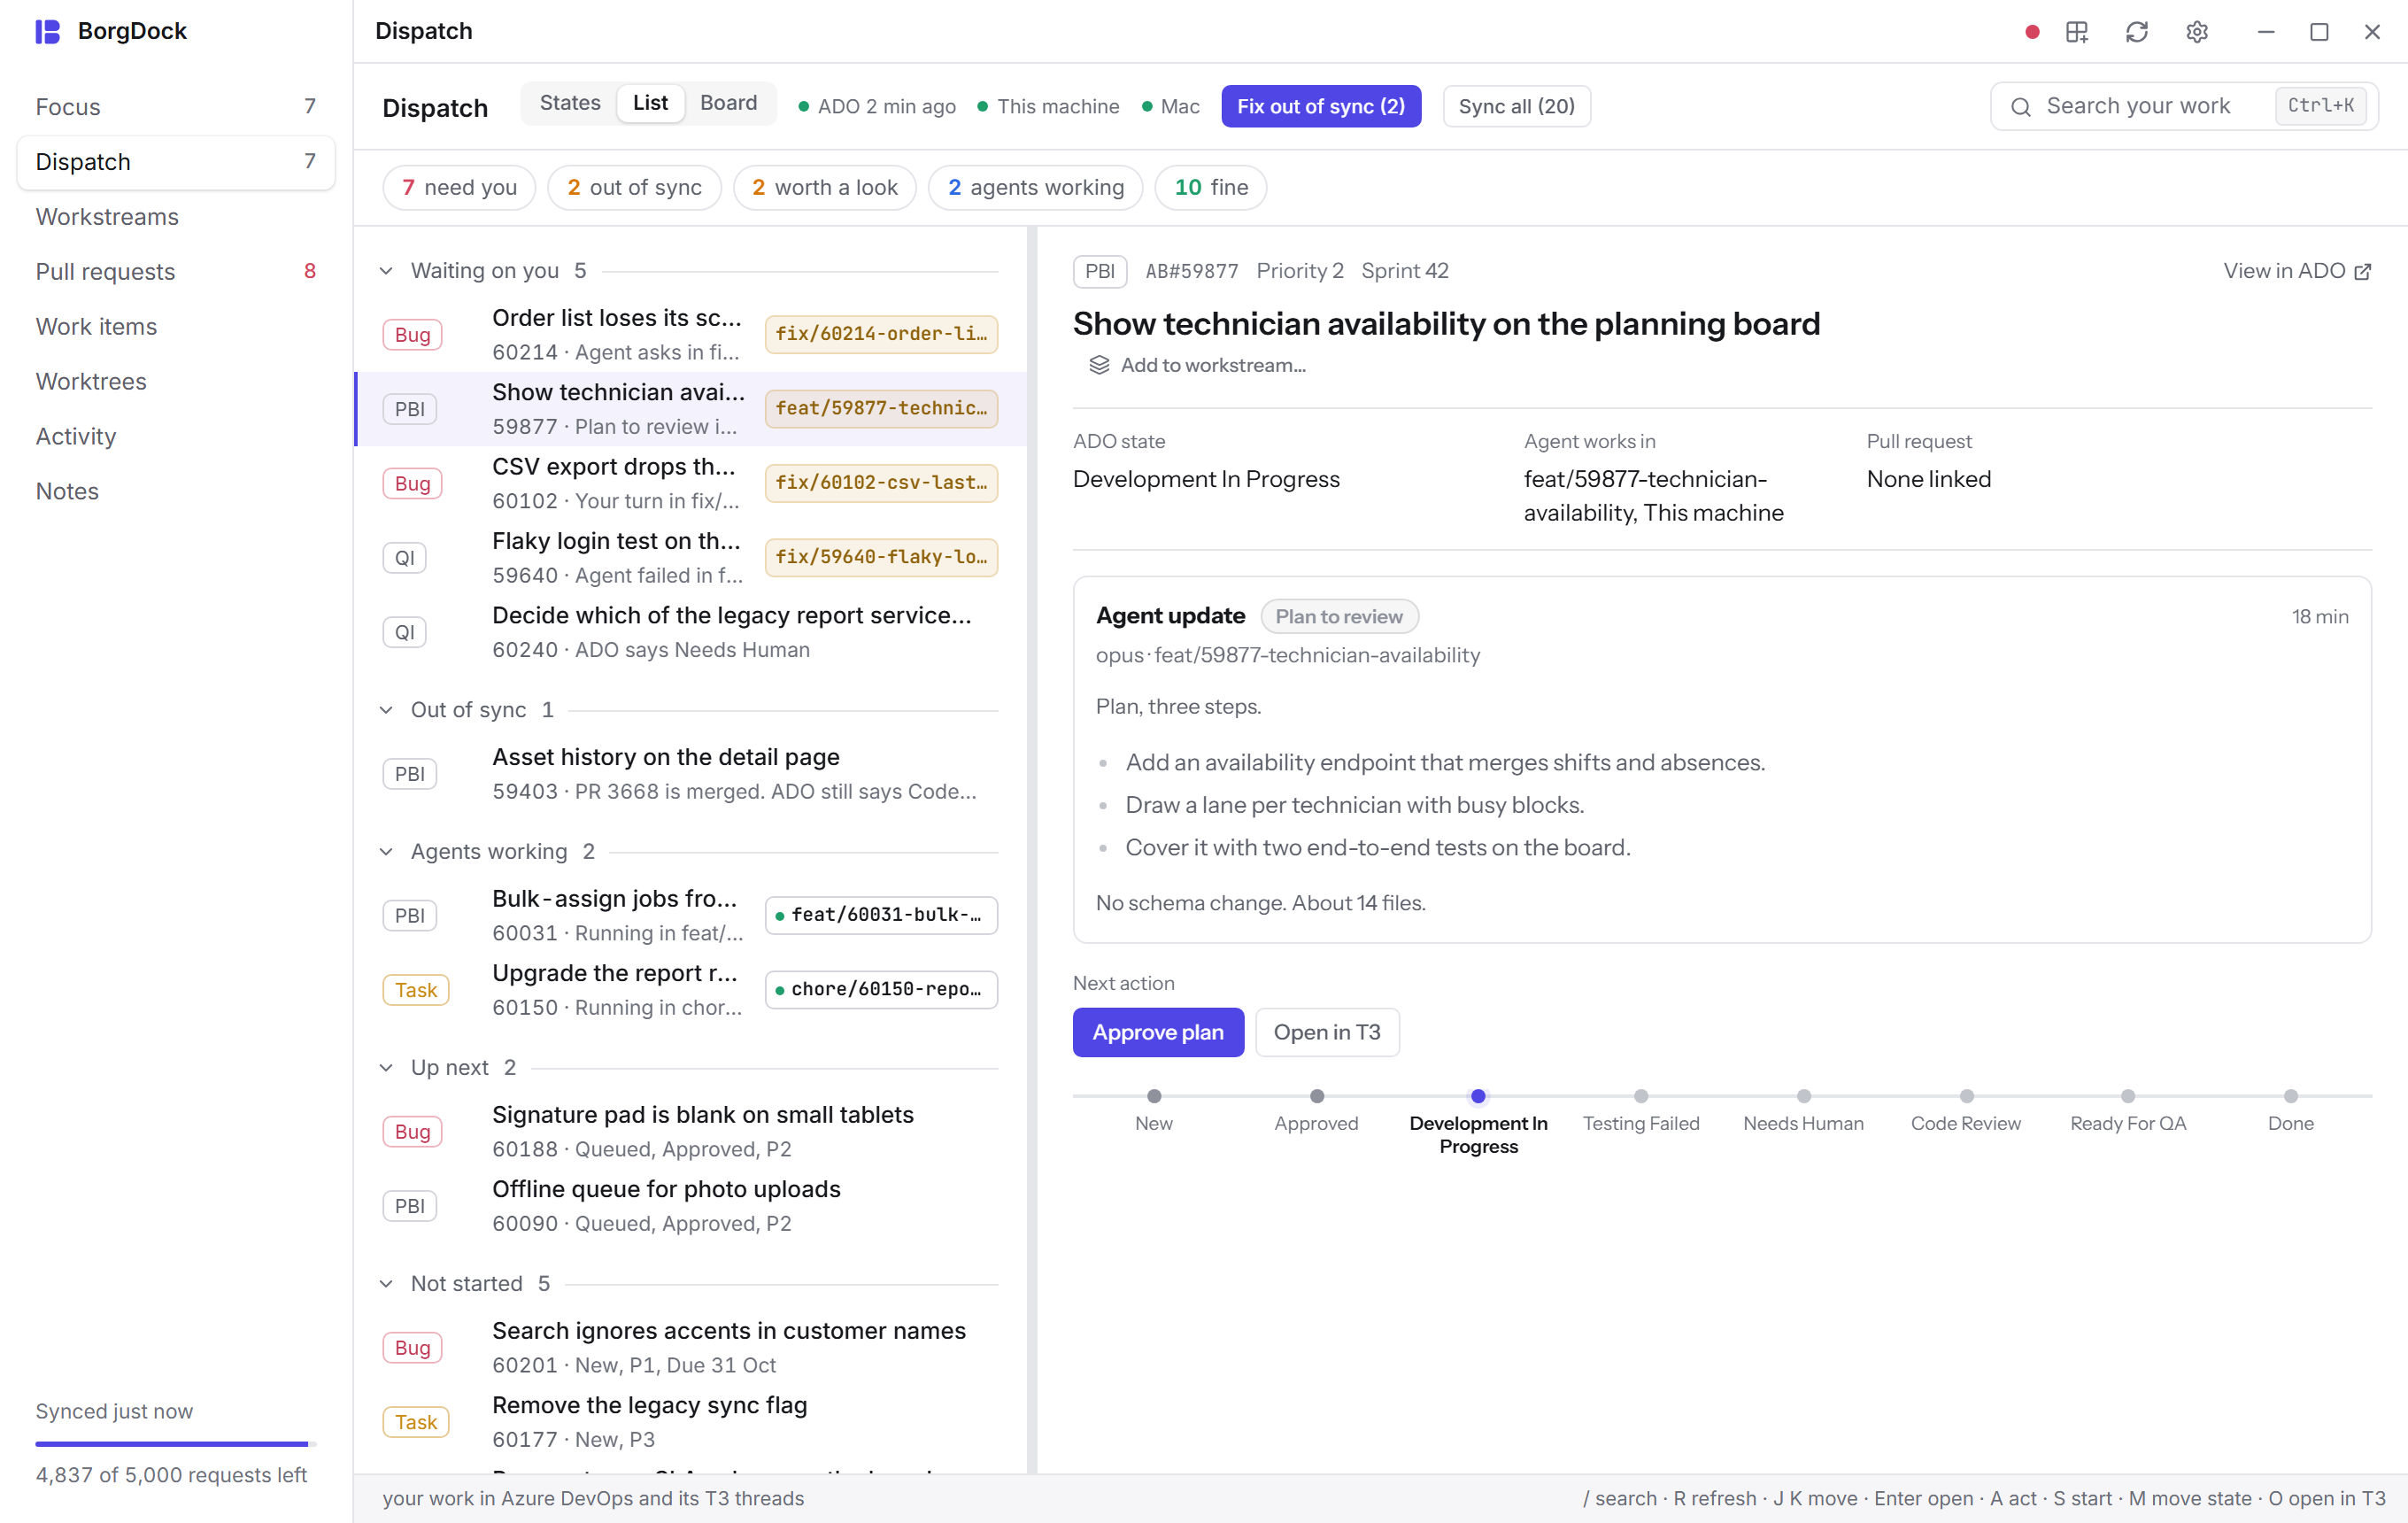Click the red recording status dot
Screen dimensions: 2408x1523
[2031, 32]
